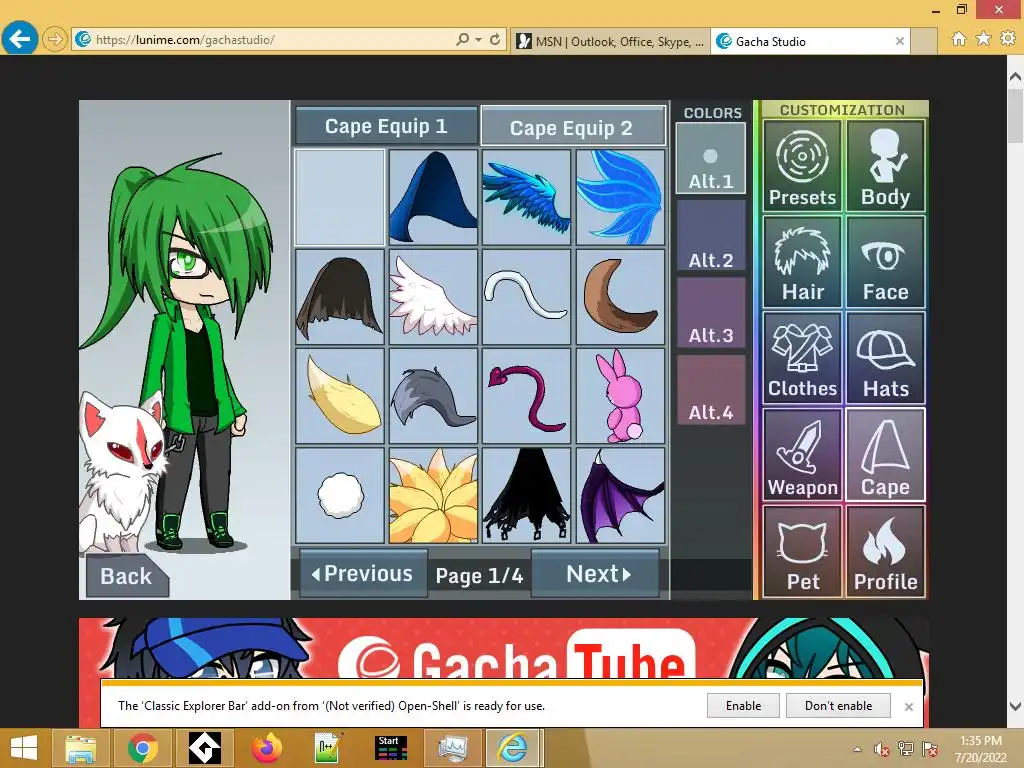Viewport: 1024px width, 768px height.
Task: Select the Alt.1 color swatch
Action: pos(711,159)
